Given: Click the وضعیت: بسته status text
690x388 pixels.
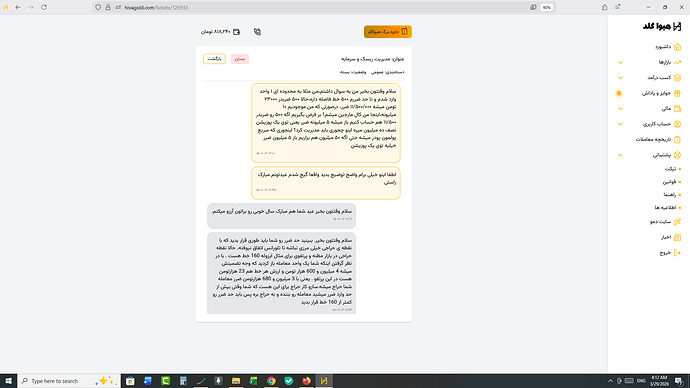Looking at the screenshot, I should coord(353,72).
